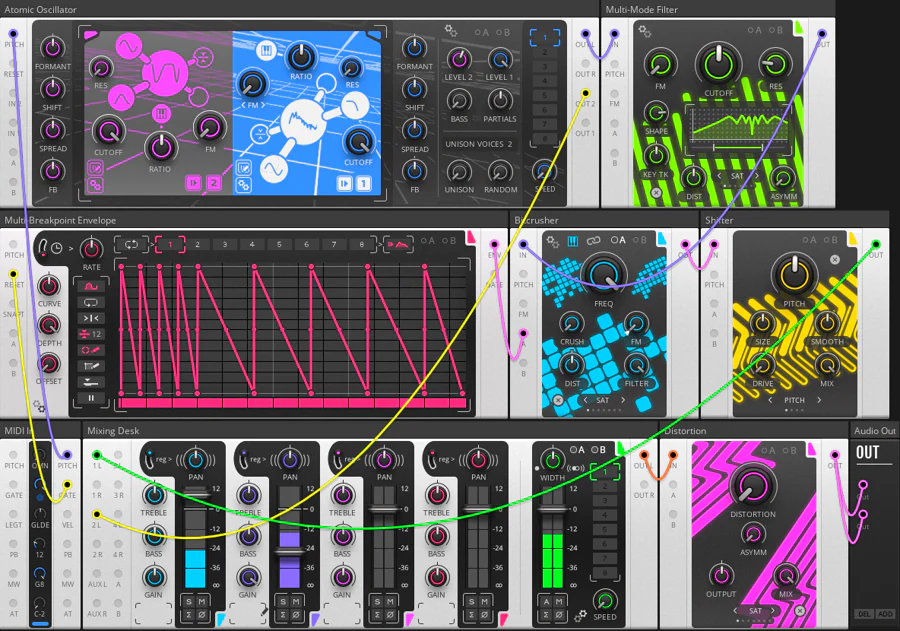The width and height of the screenshot is (900, 631).
Task: Mute the first Mixing Desk channel
Action: [202, 601]
